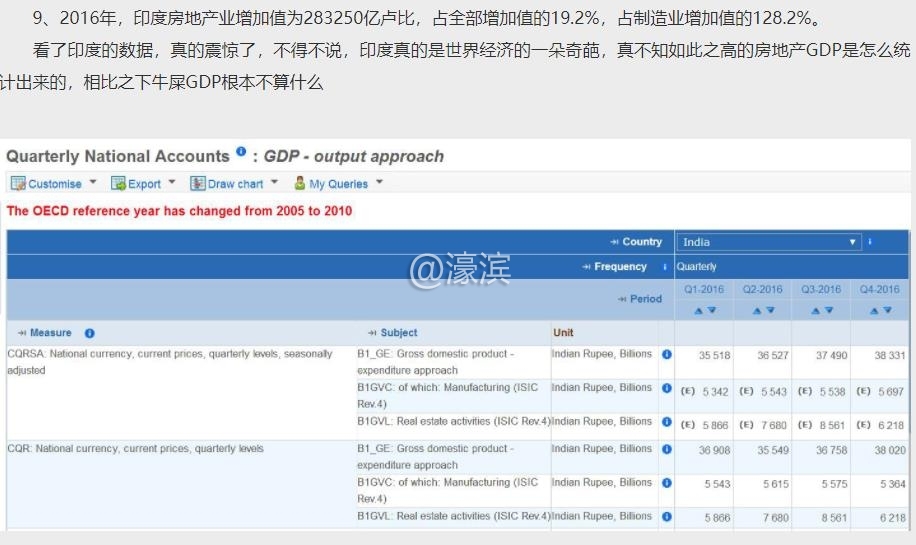The height and width of the screenshot is (545, 916).
Task: Sort Q4-2016 column ascending with up arrow
Action: coord(874,311)
